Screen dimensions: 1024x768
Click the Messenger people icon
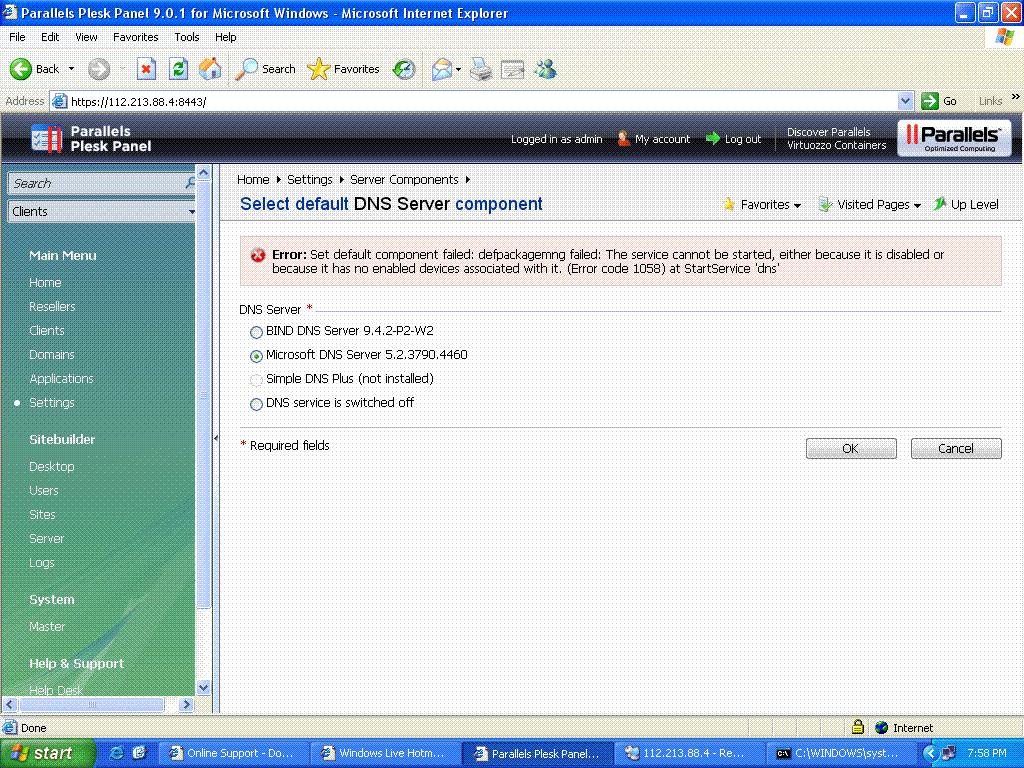(545, 69)
